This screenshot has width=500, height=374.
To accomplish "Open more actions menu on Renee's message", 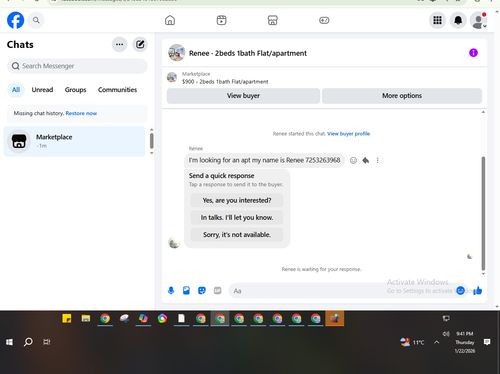I will click(x=378, y=160).
